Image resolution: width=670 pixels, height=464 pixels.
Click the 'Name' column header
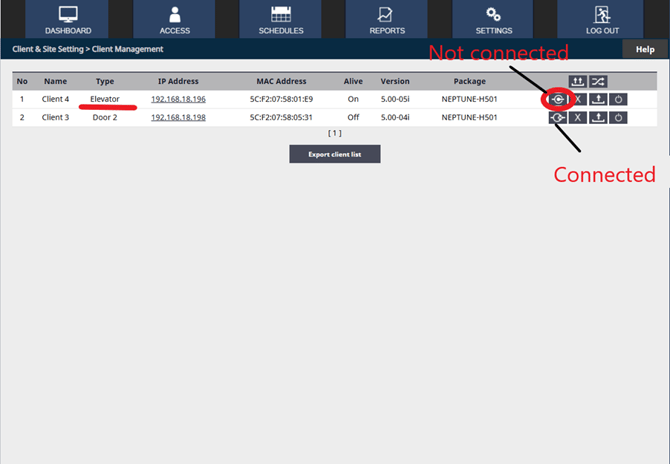55,81
